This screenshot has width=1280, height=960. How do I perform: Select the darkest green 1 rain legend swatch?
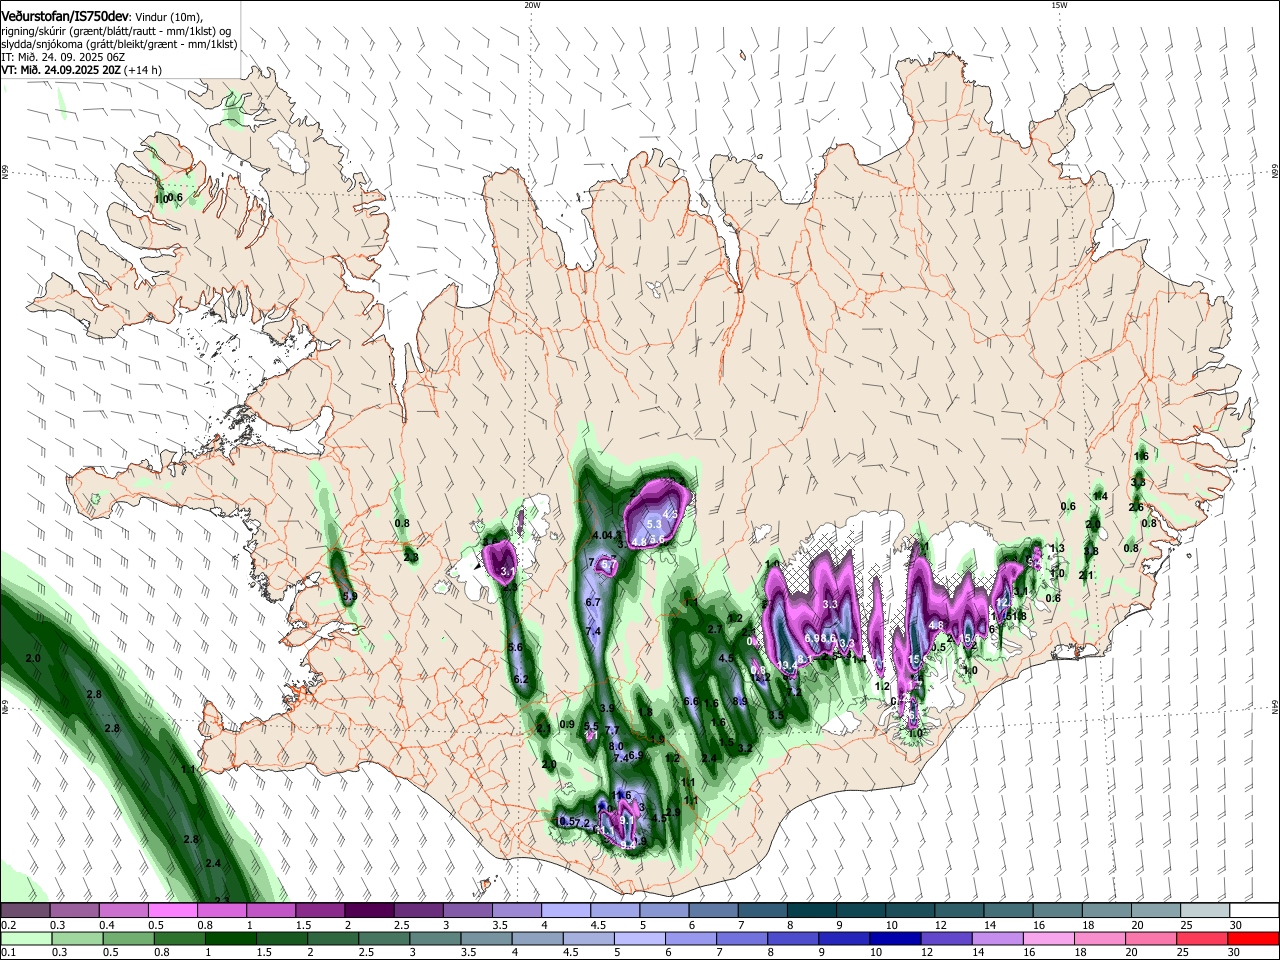pyautogui.click(x=233, y=938)
